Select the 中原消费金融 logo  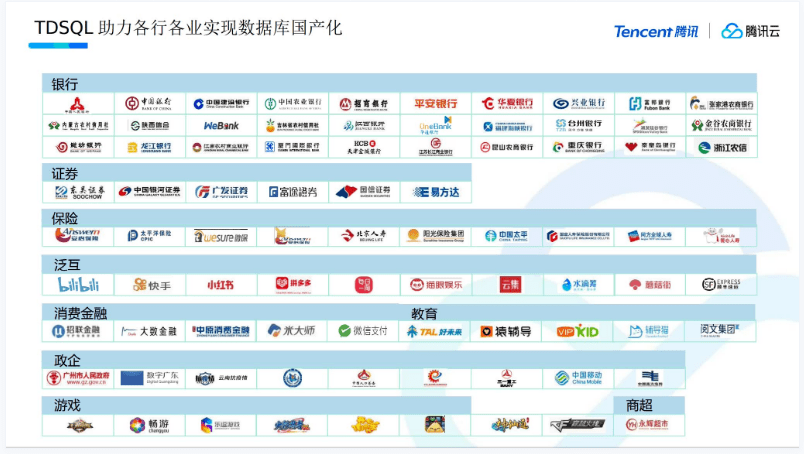click(x=221, y=331)
